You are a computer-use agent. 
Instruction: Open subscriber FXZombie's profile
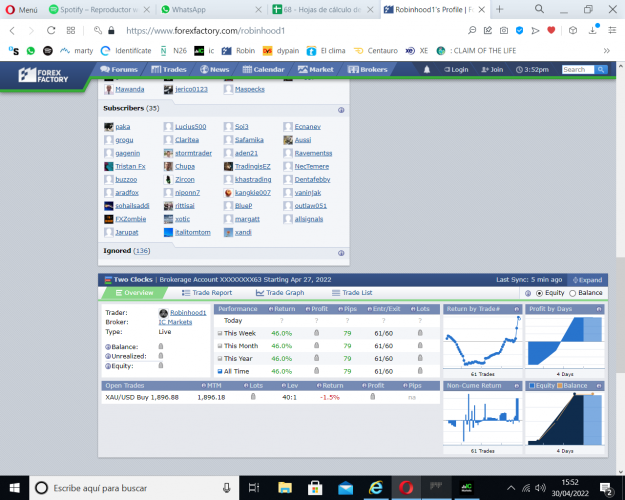tap(131, 219)
